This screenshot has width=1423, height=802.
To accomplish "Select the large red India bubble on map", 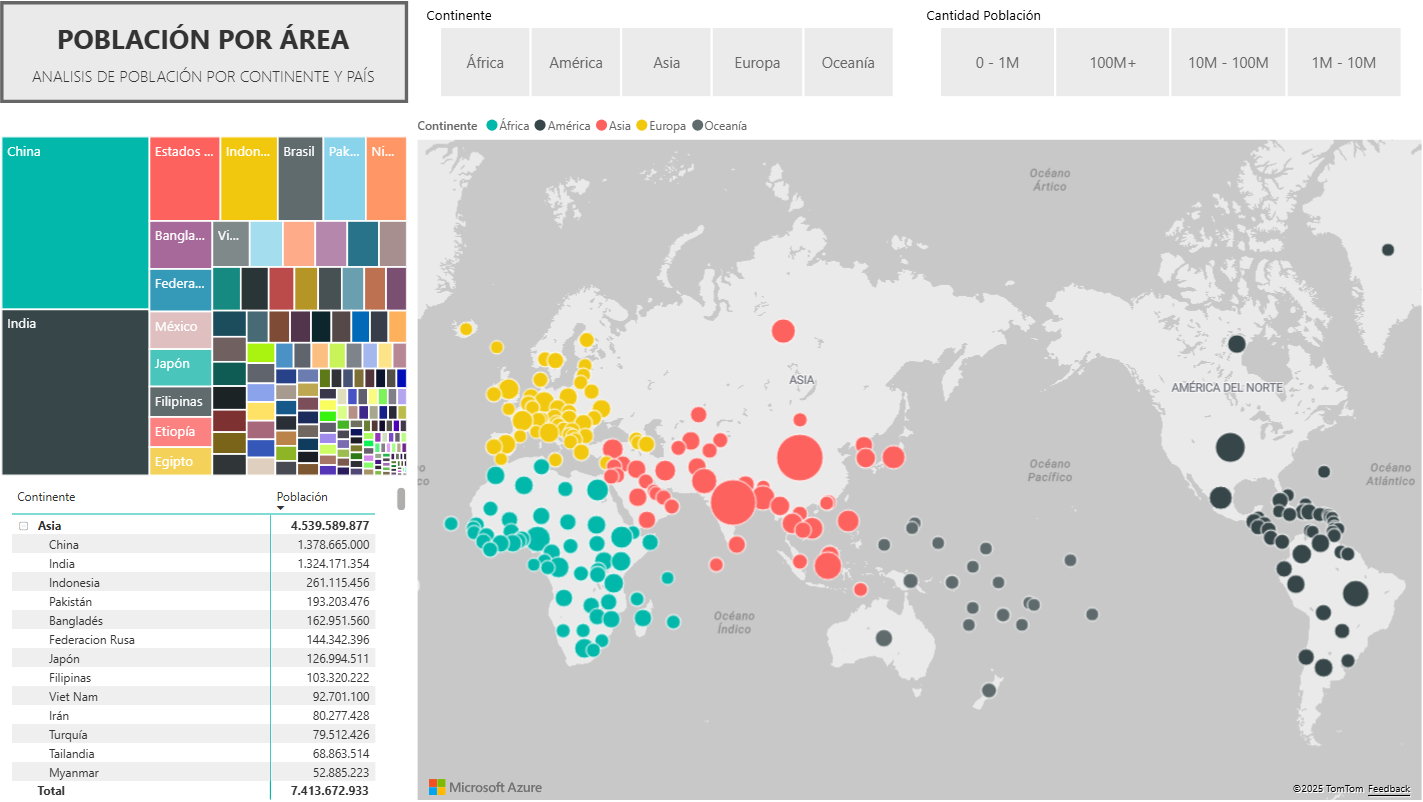I will pos(733,502).
